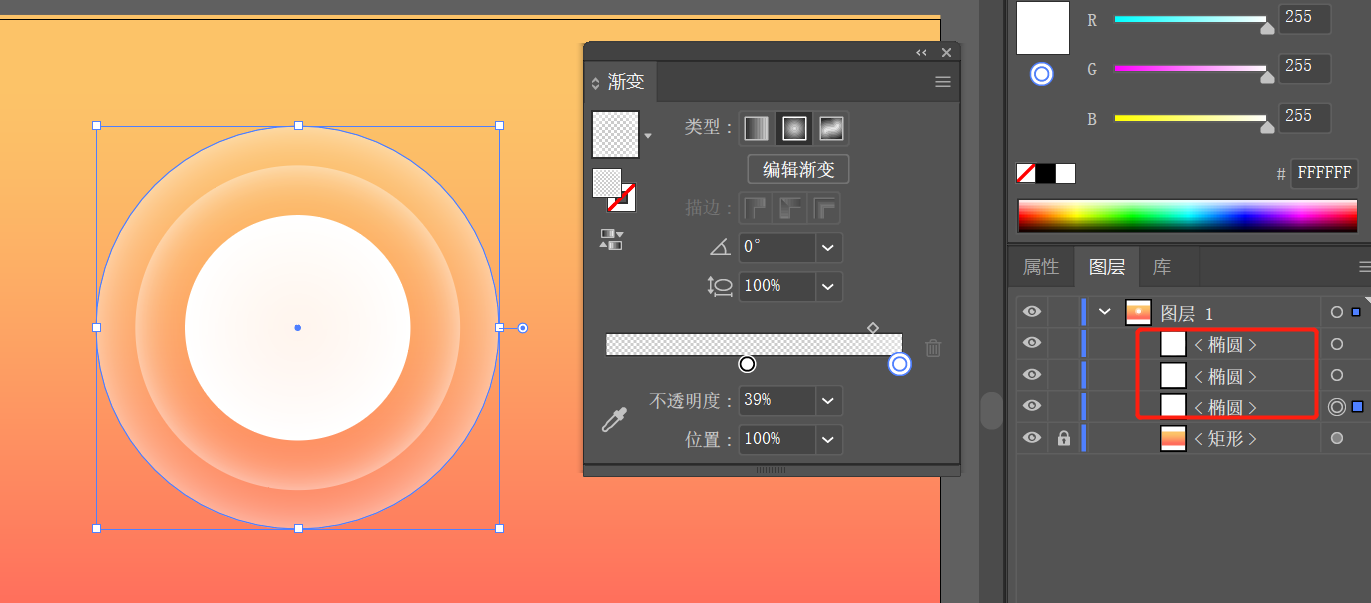Click the 编辑渐变 button

(798, 169)
